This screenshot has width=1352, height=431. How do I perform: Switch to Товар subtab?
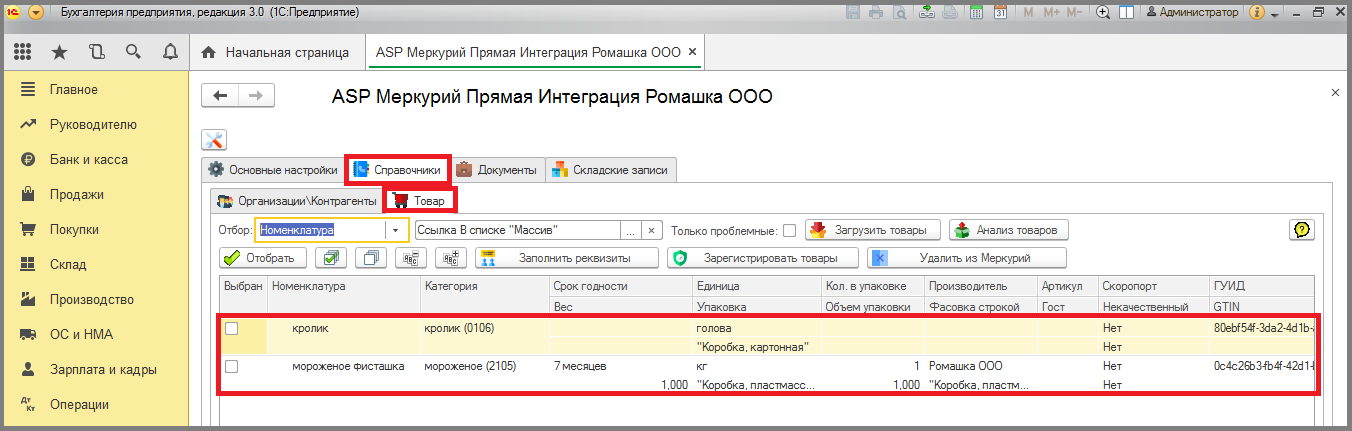420,201
